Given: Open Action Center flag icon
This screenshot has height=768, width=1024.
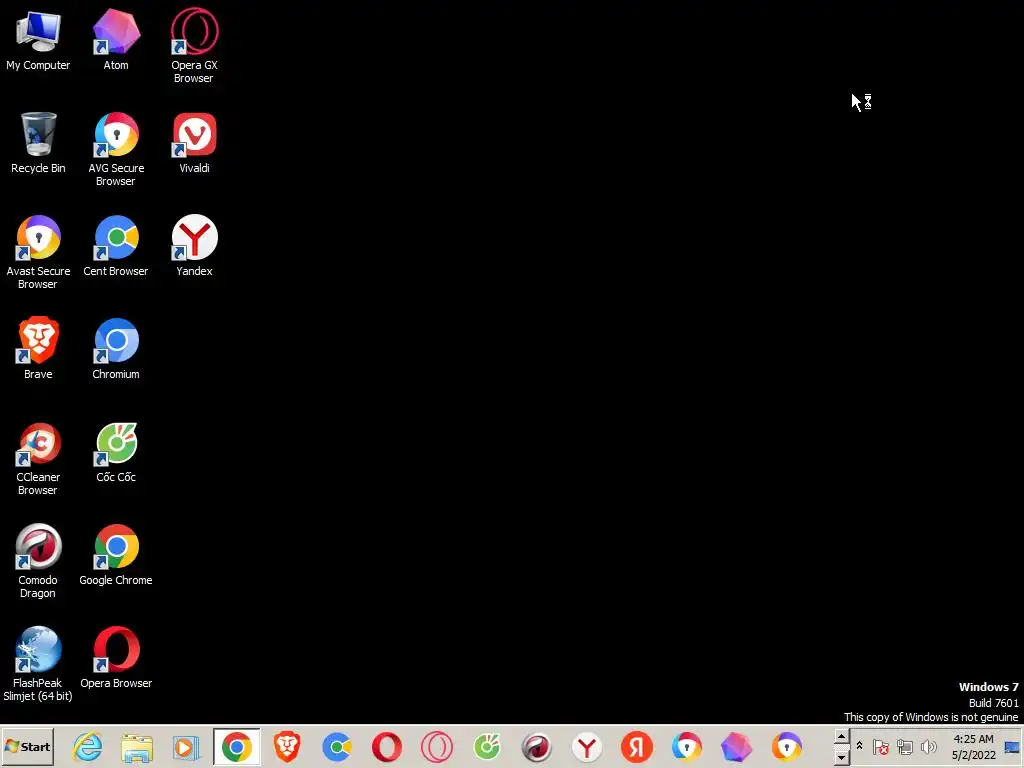Looking at the screenshot, I should 880,746.
